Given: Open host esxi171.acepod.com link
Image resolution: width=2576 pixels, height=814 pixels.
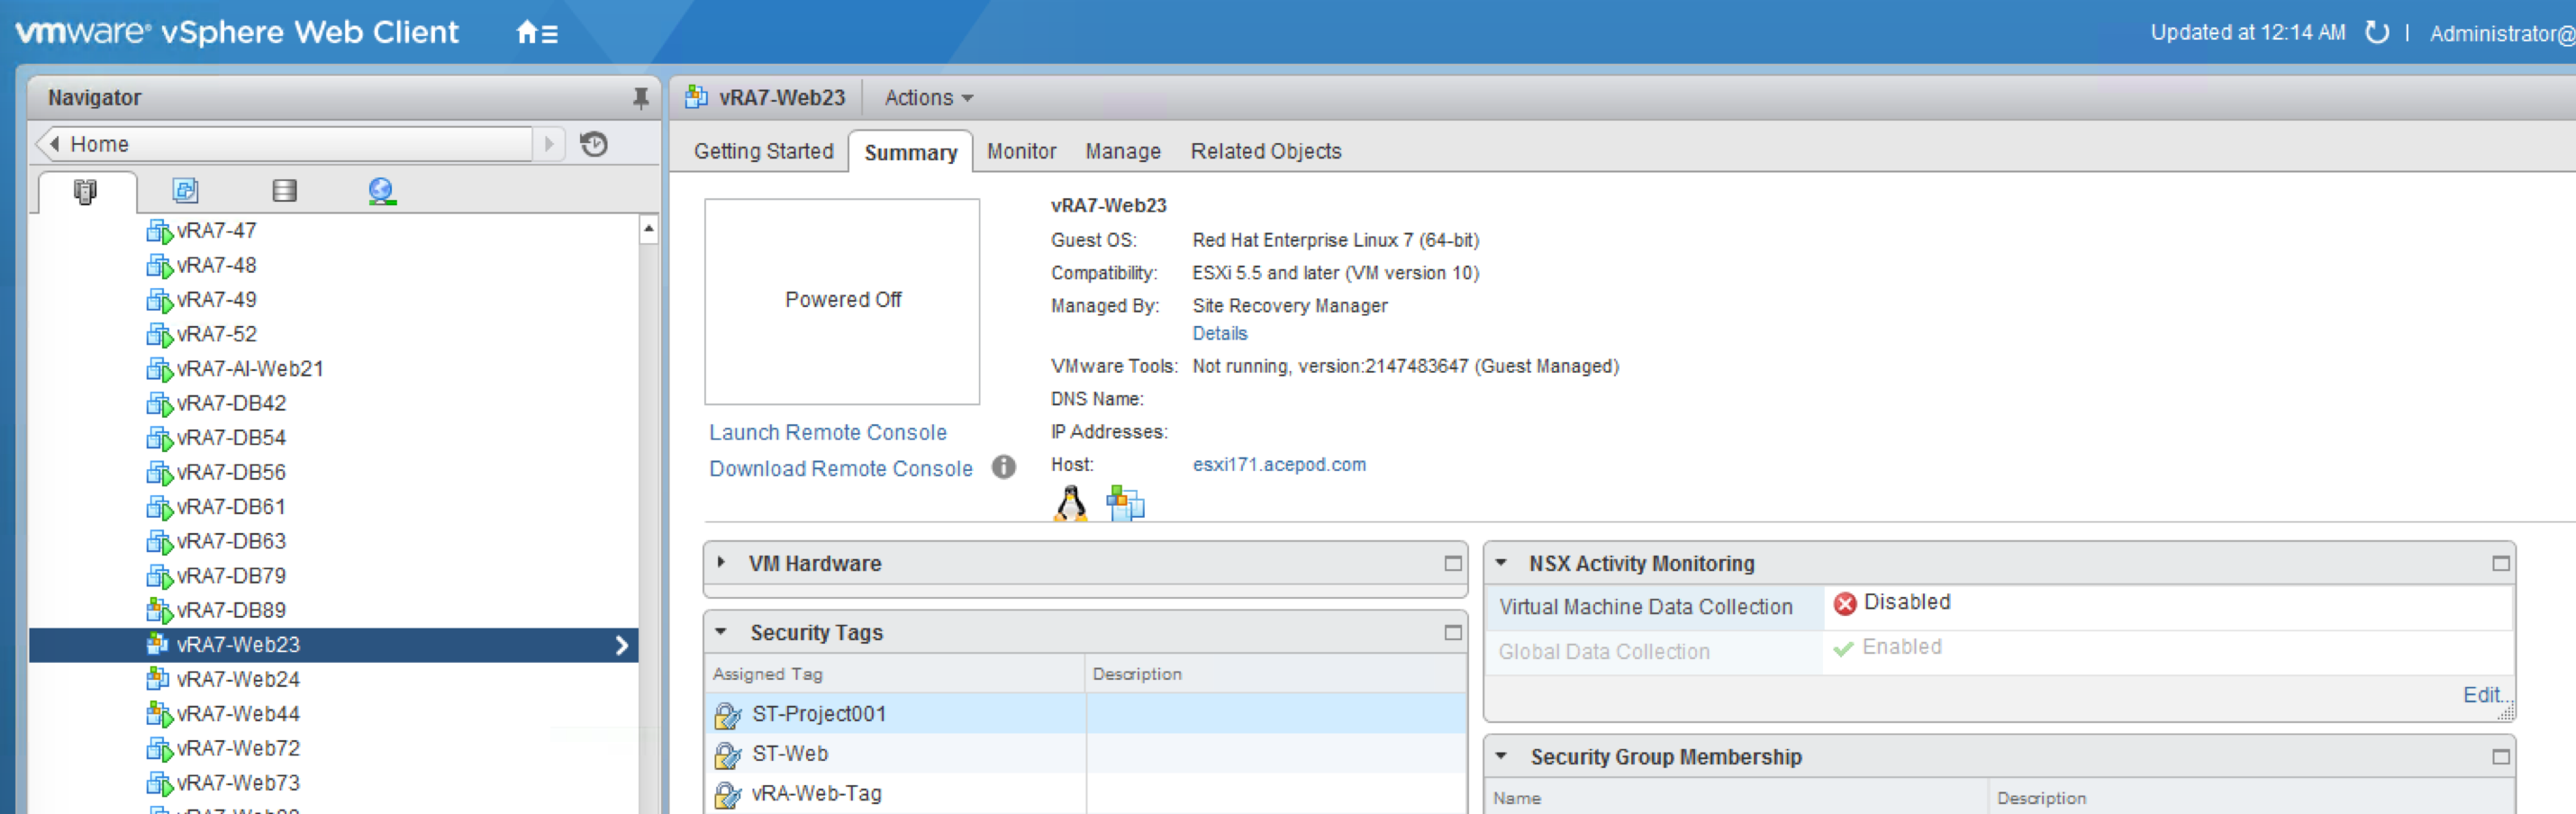Looking at the screenshot, I should pos(1278,464).
